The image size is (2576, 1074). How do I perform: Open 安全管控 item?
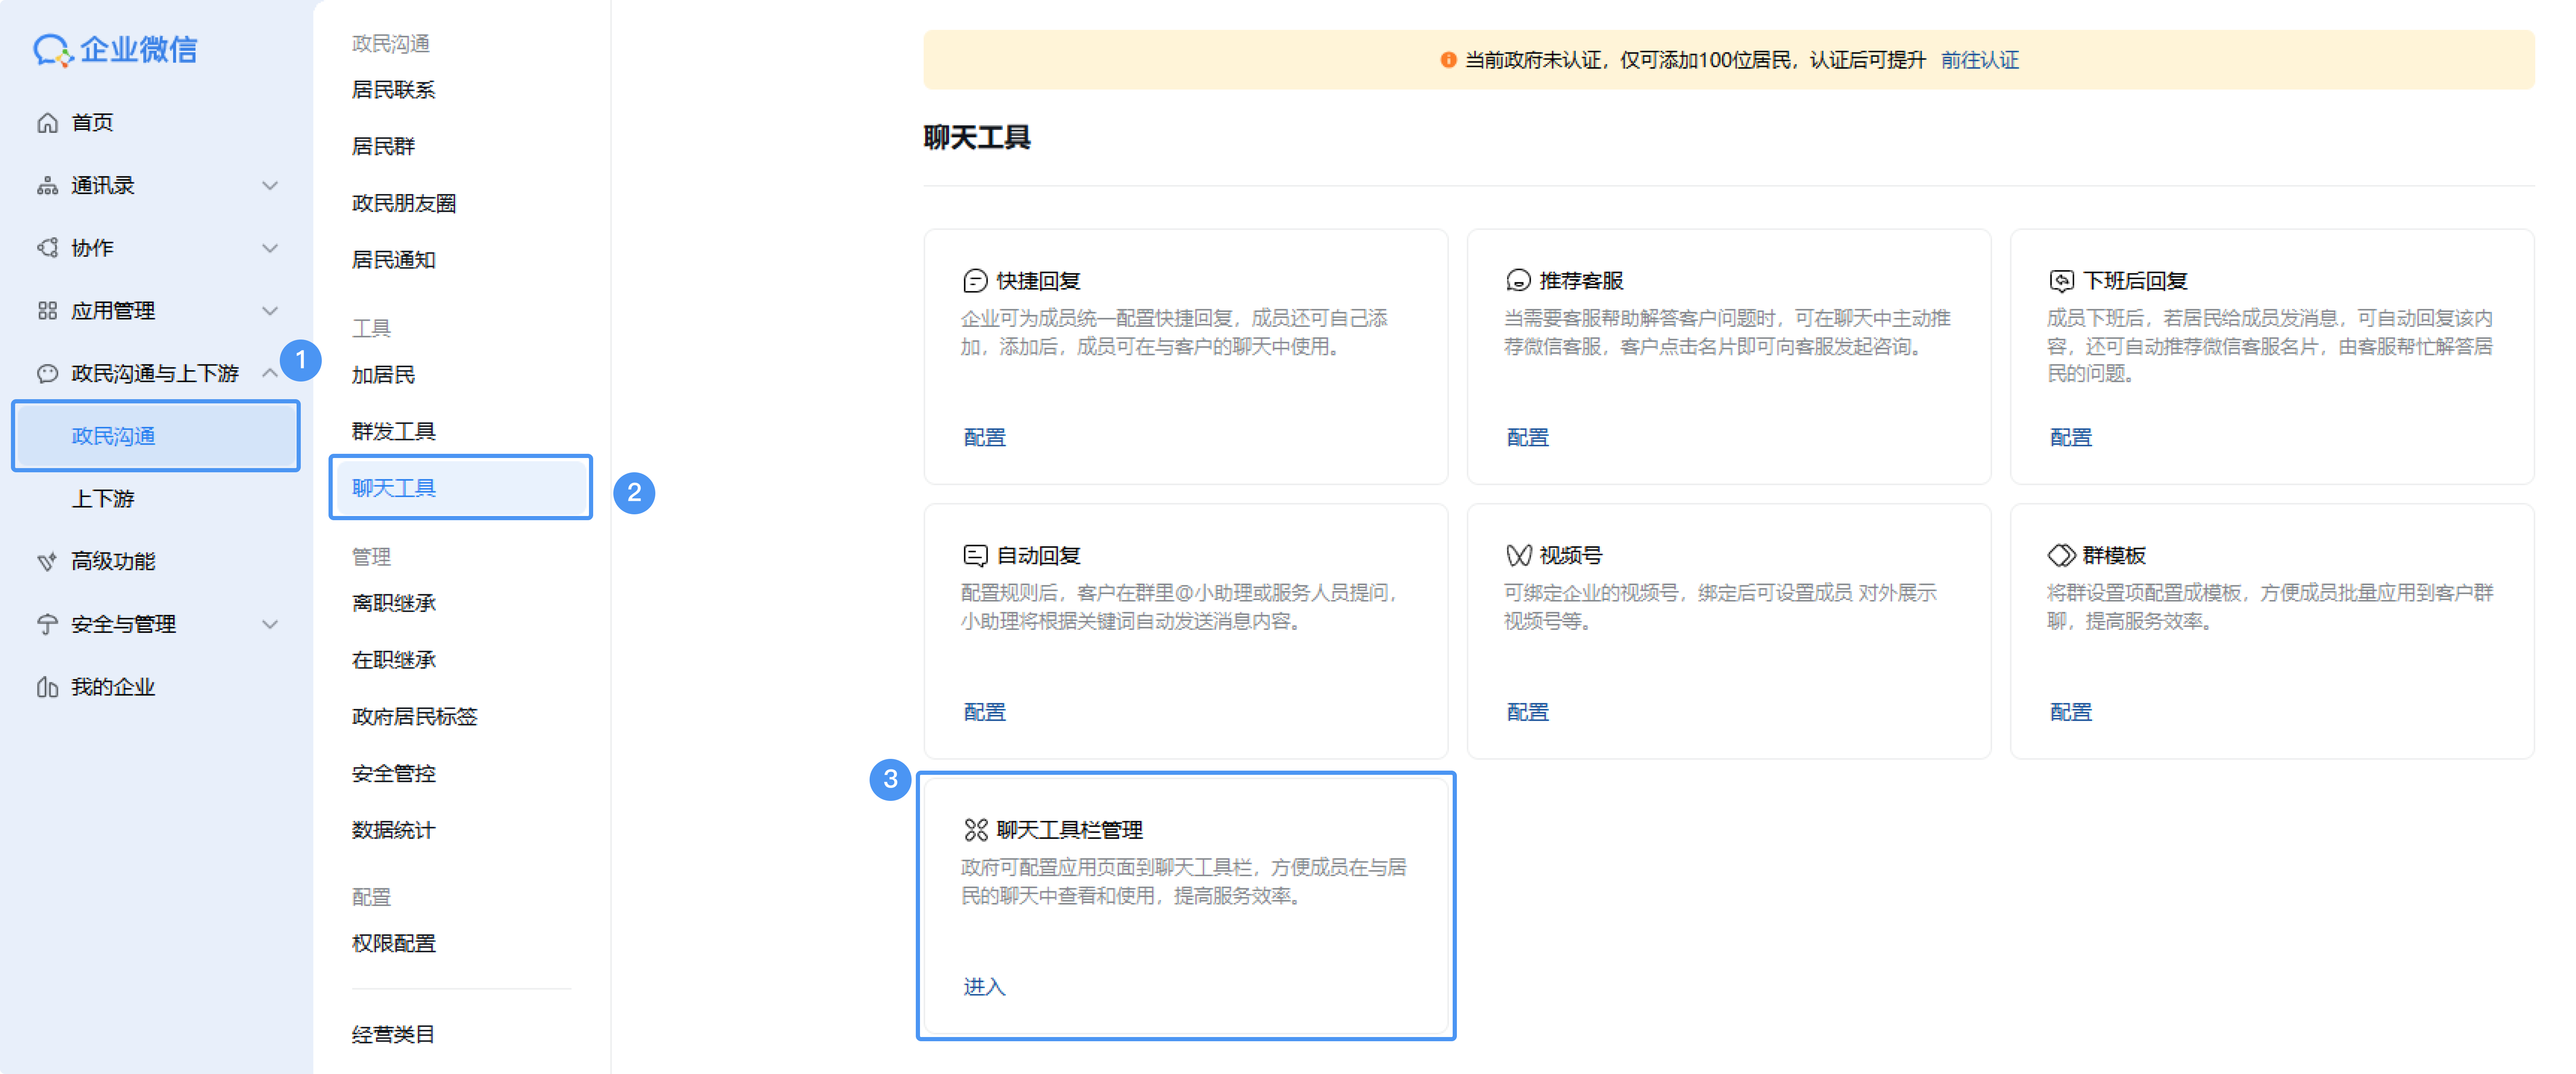point(393,774)
